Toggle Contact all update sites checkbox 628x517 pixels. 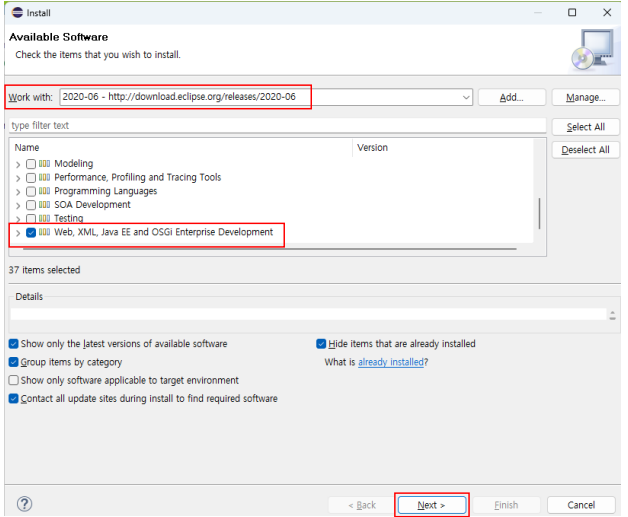(14, 398)
